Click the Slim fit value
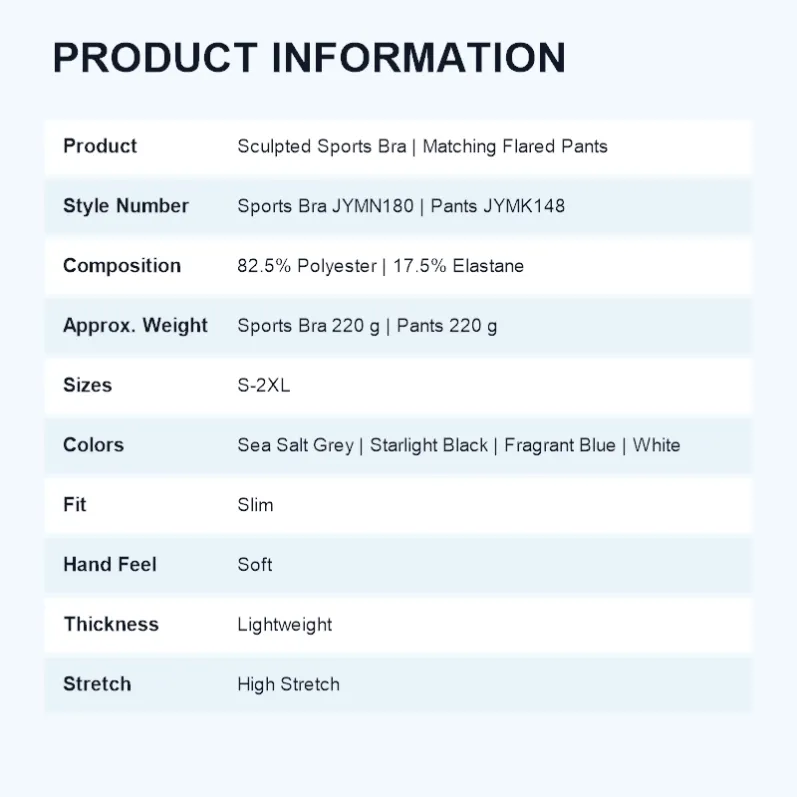Viewport: 797px width, 797px height. [x=255, y=505]
